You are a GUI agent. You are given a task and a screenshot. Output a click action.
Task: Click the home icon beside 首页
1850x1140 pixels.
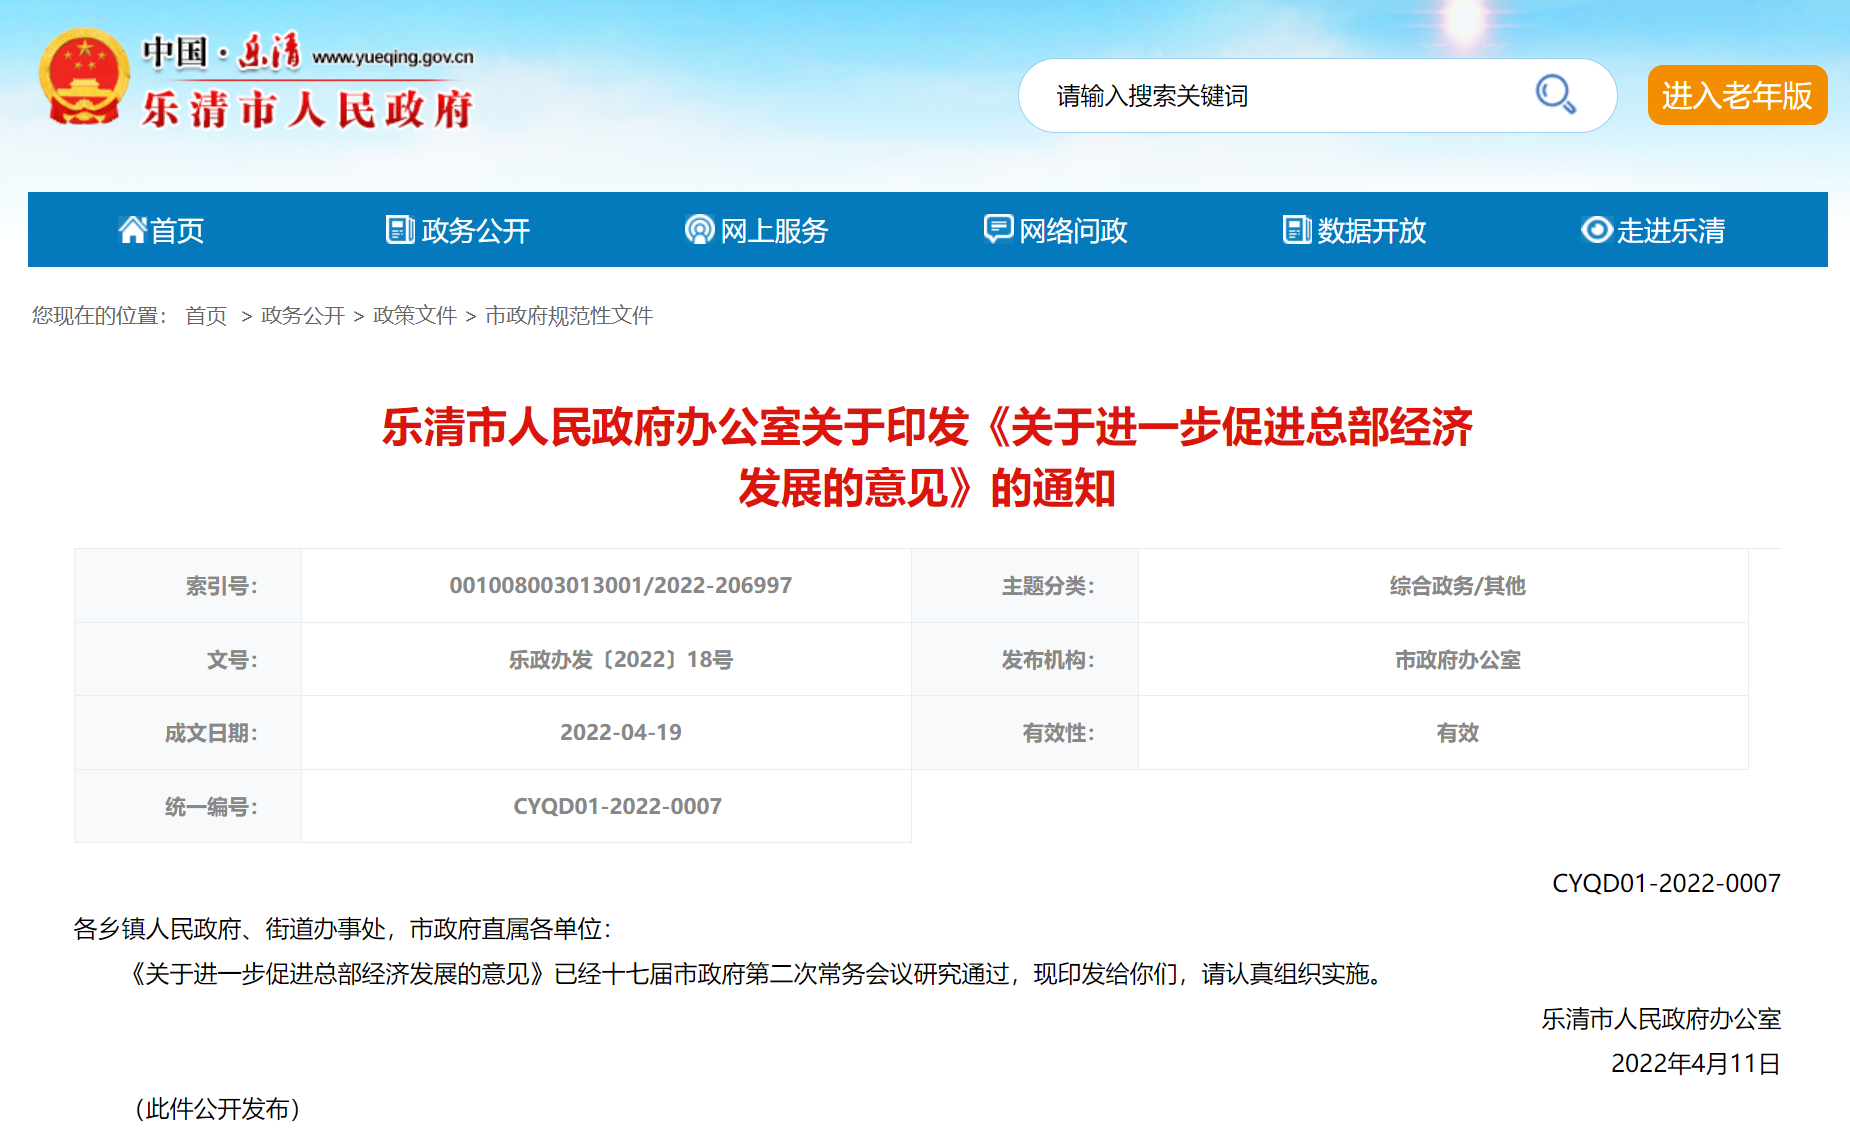132,230
